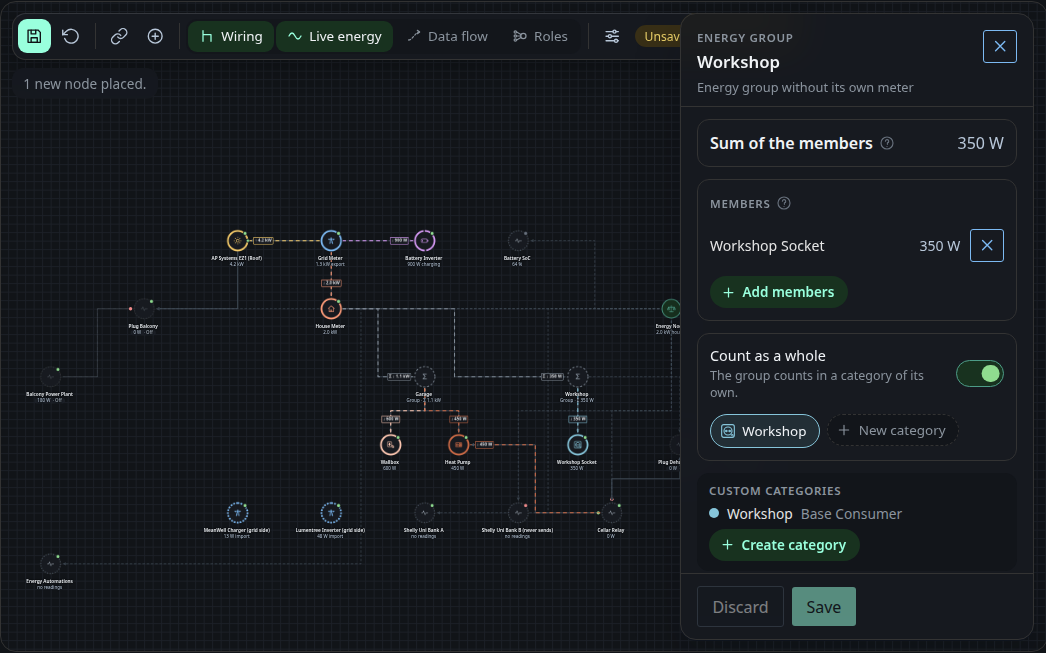
Task: Click the blue Workshop custom category dot
Action: [714, 514]
